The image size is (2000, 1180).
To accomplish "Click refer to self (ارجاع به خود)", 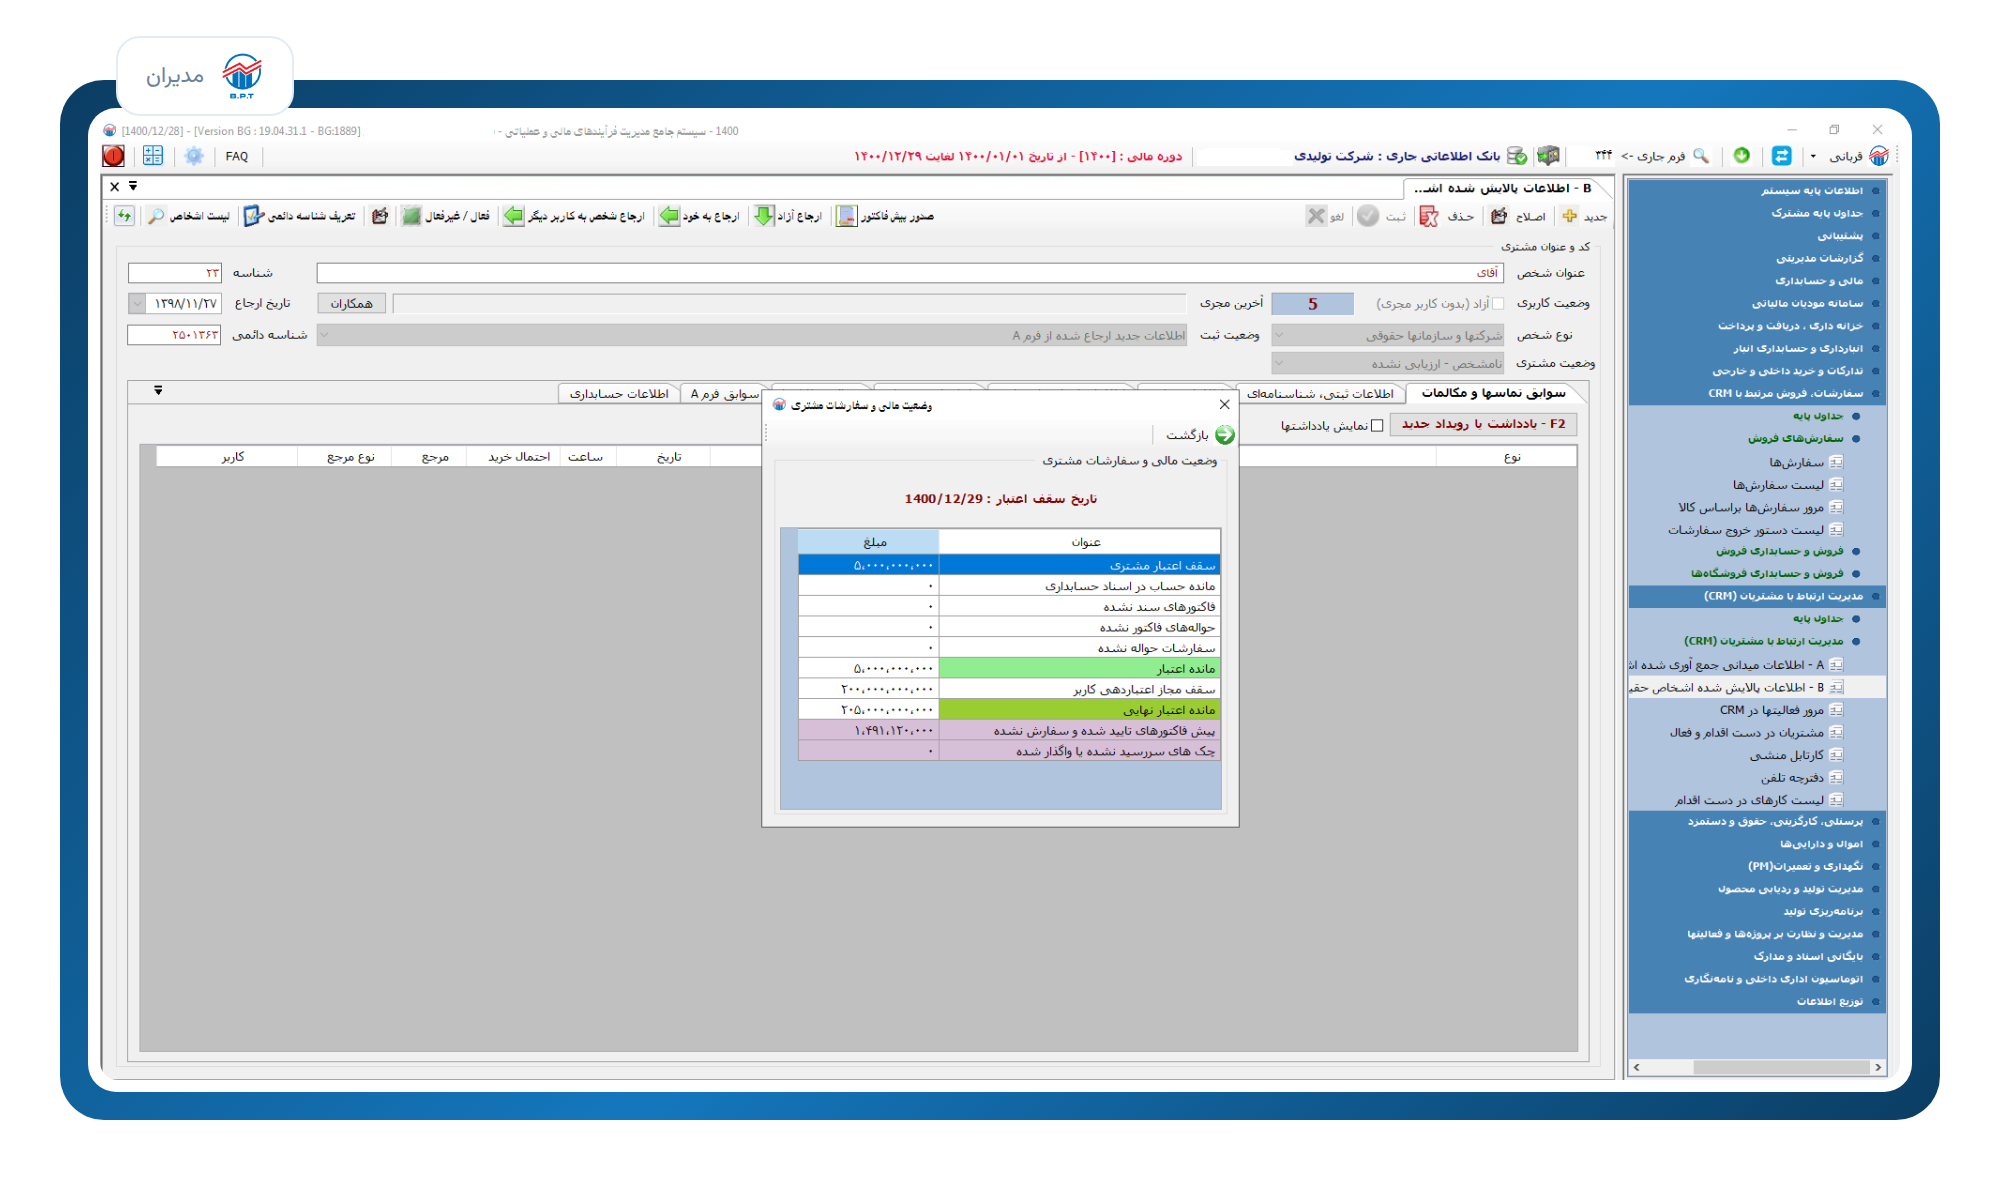I will click(699, 216).
